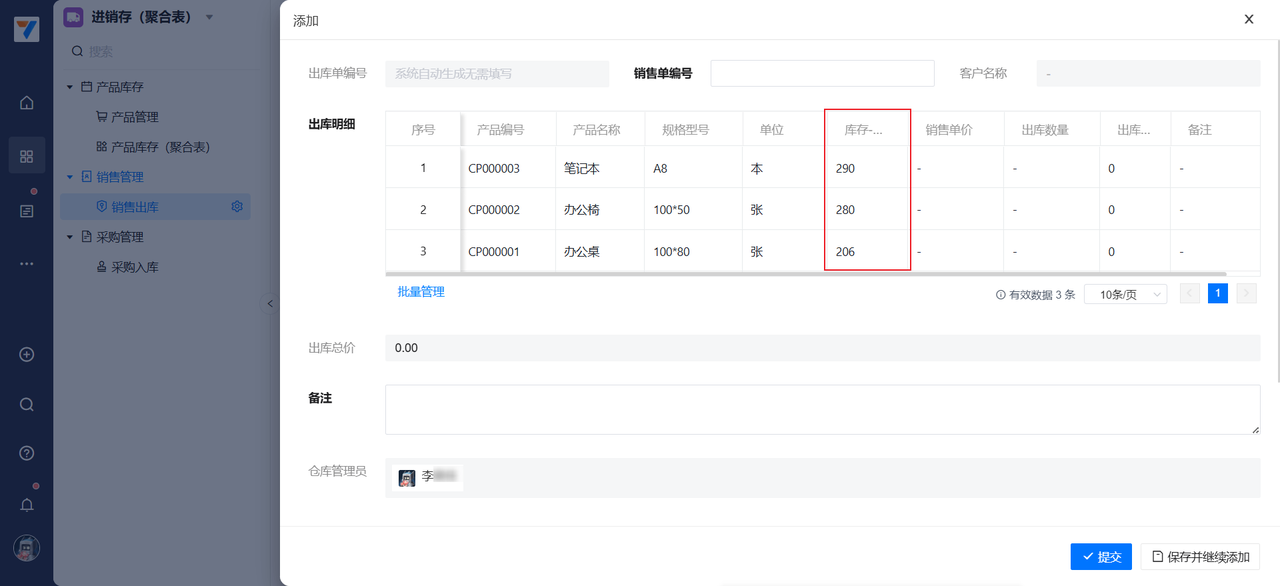Image resolution: width=1280 pixels, height=586 pixels.
Task: Click the 销售单编号 input field
Action: 822,73
